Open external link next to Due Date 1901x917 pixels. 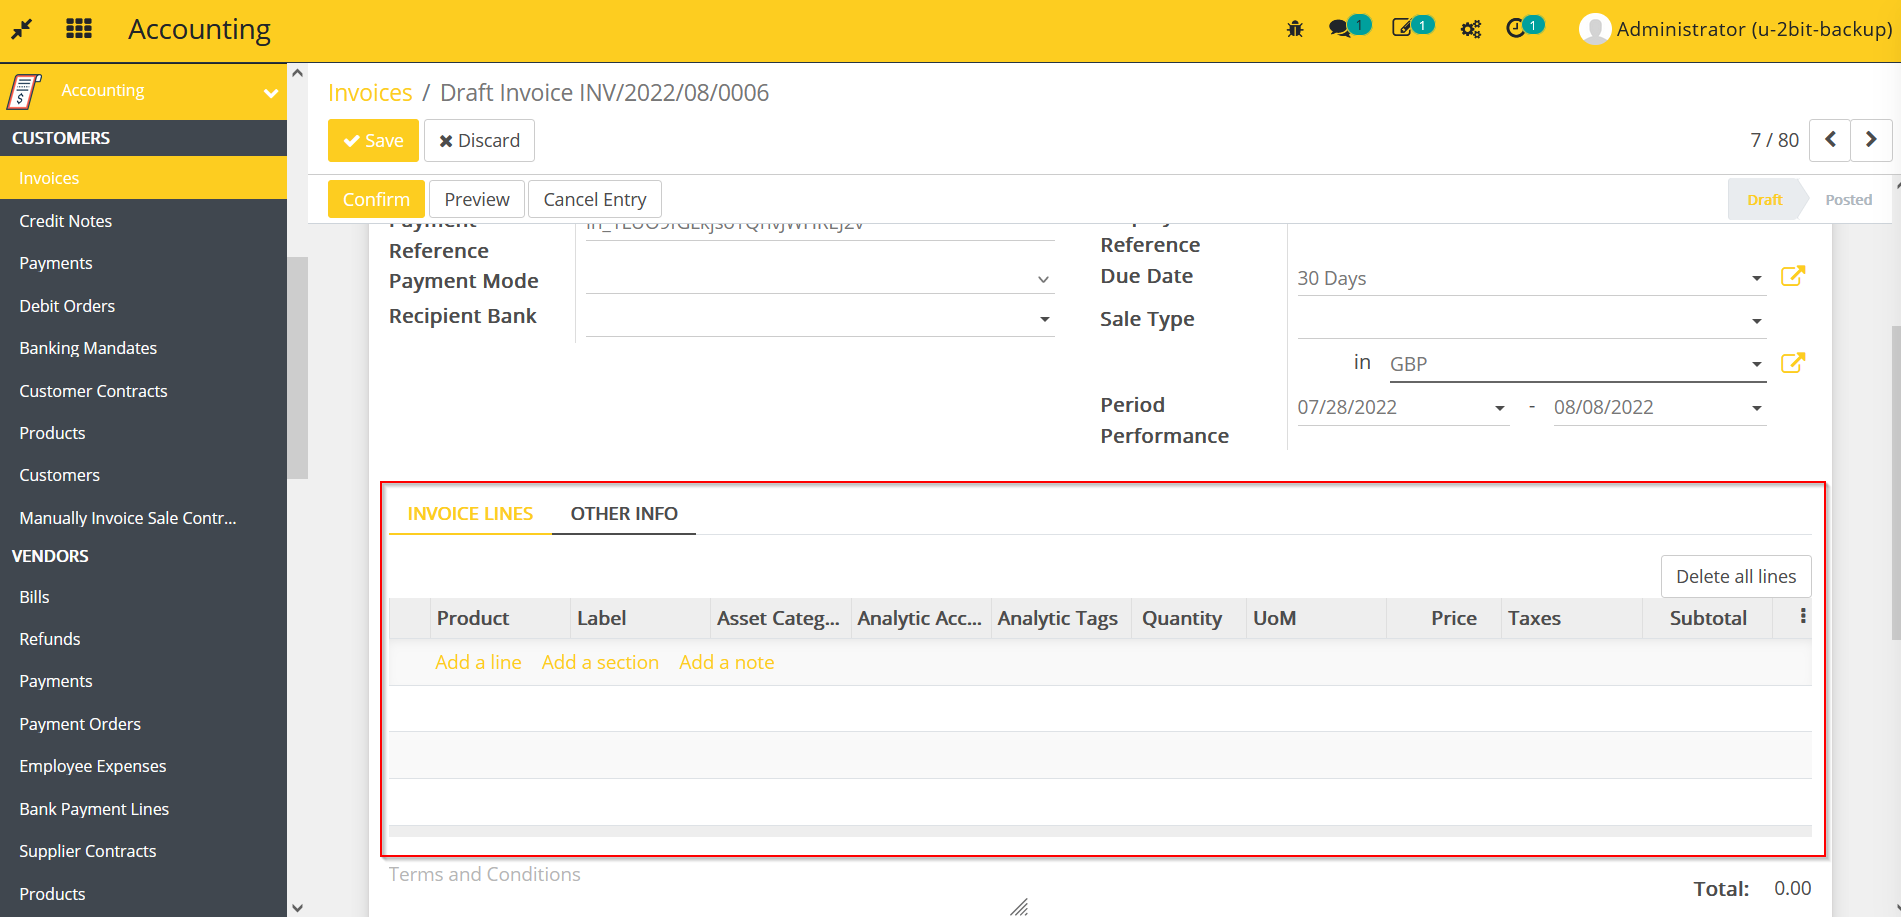coord(1793,276)
